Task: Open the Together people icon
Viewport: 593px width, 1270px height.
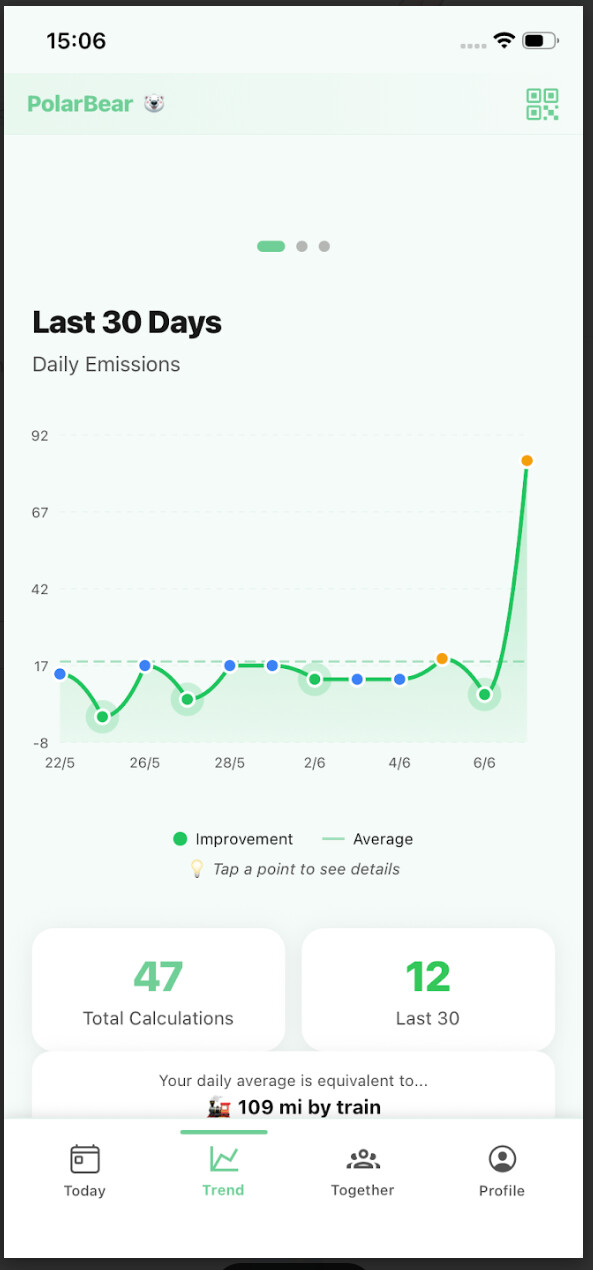Action: point(363,1159)
